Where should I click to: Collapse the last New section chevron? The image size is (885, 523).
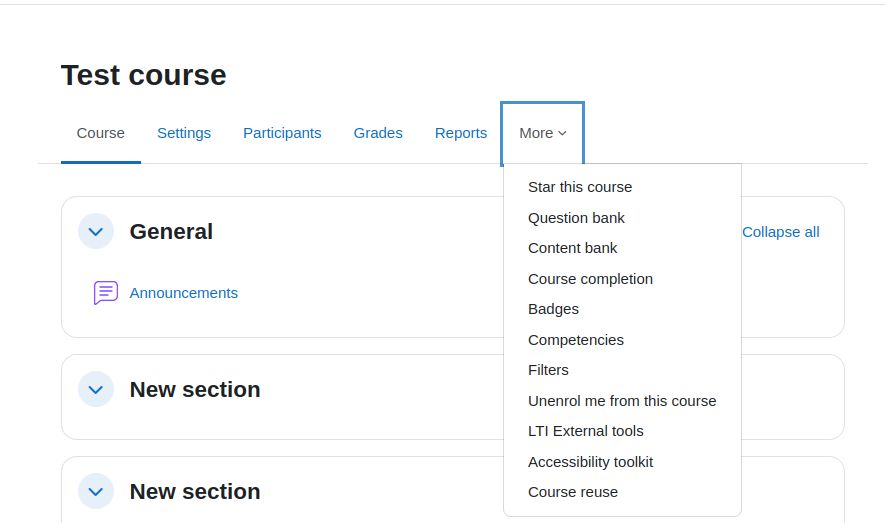tap(96, 491)
